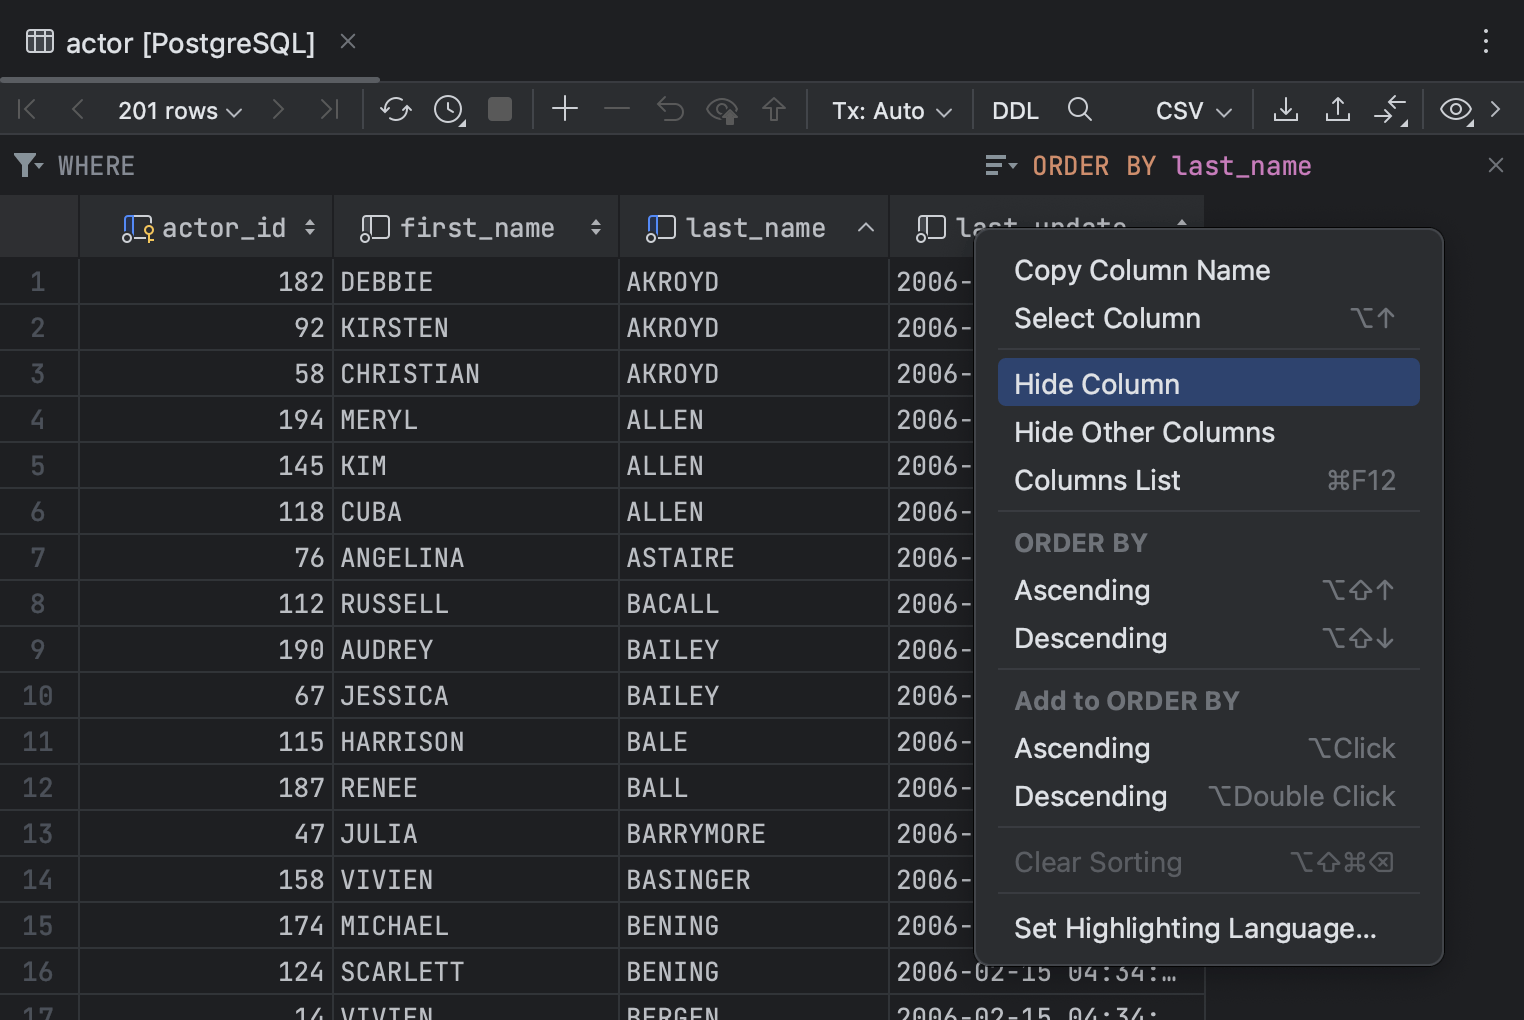Add a new row with the plus icon
1524x1020 pixels.
565,110
